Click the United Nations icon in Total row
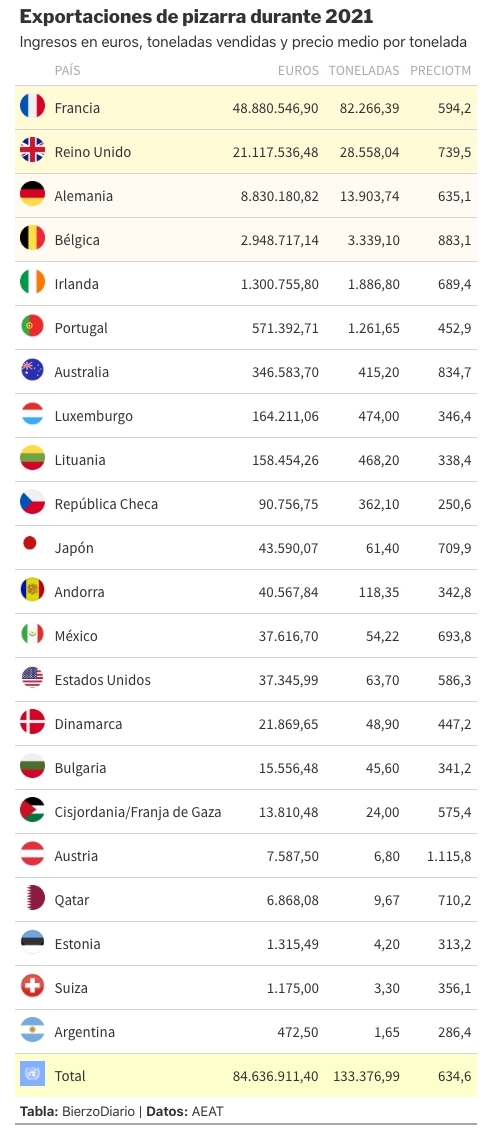The height and width of the screenshot is (1132, 501). [x=32, y=1075]
